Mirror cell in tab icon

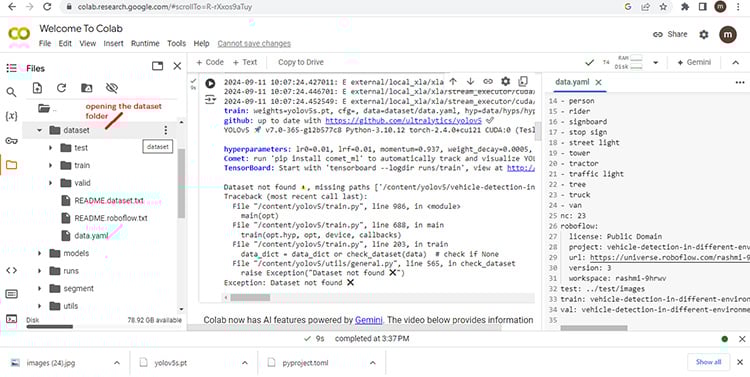[523, 81]
